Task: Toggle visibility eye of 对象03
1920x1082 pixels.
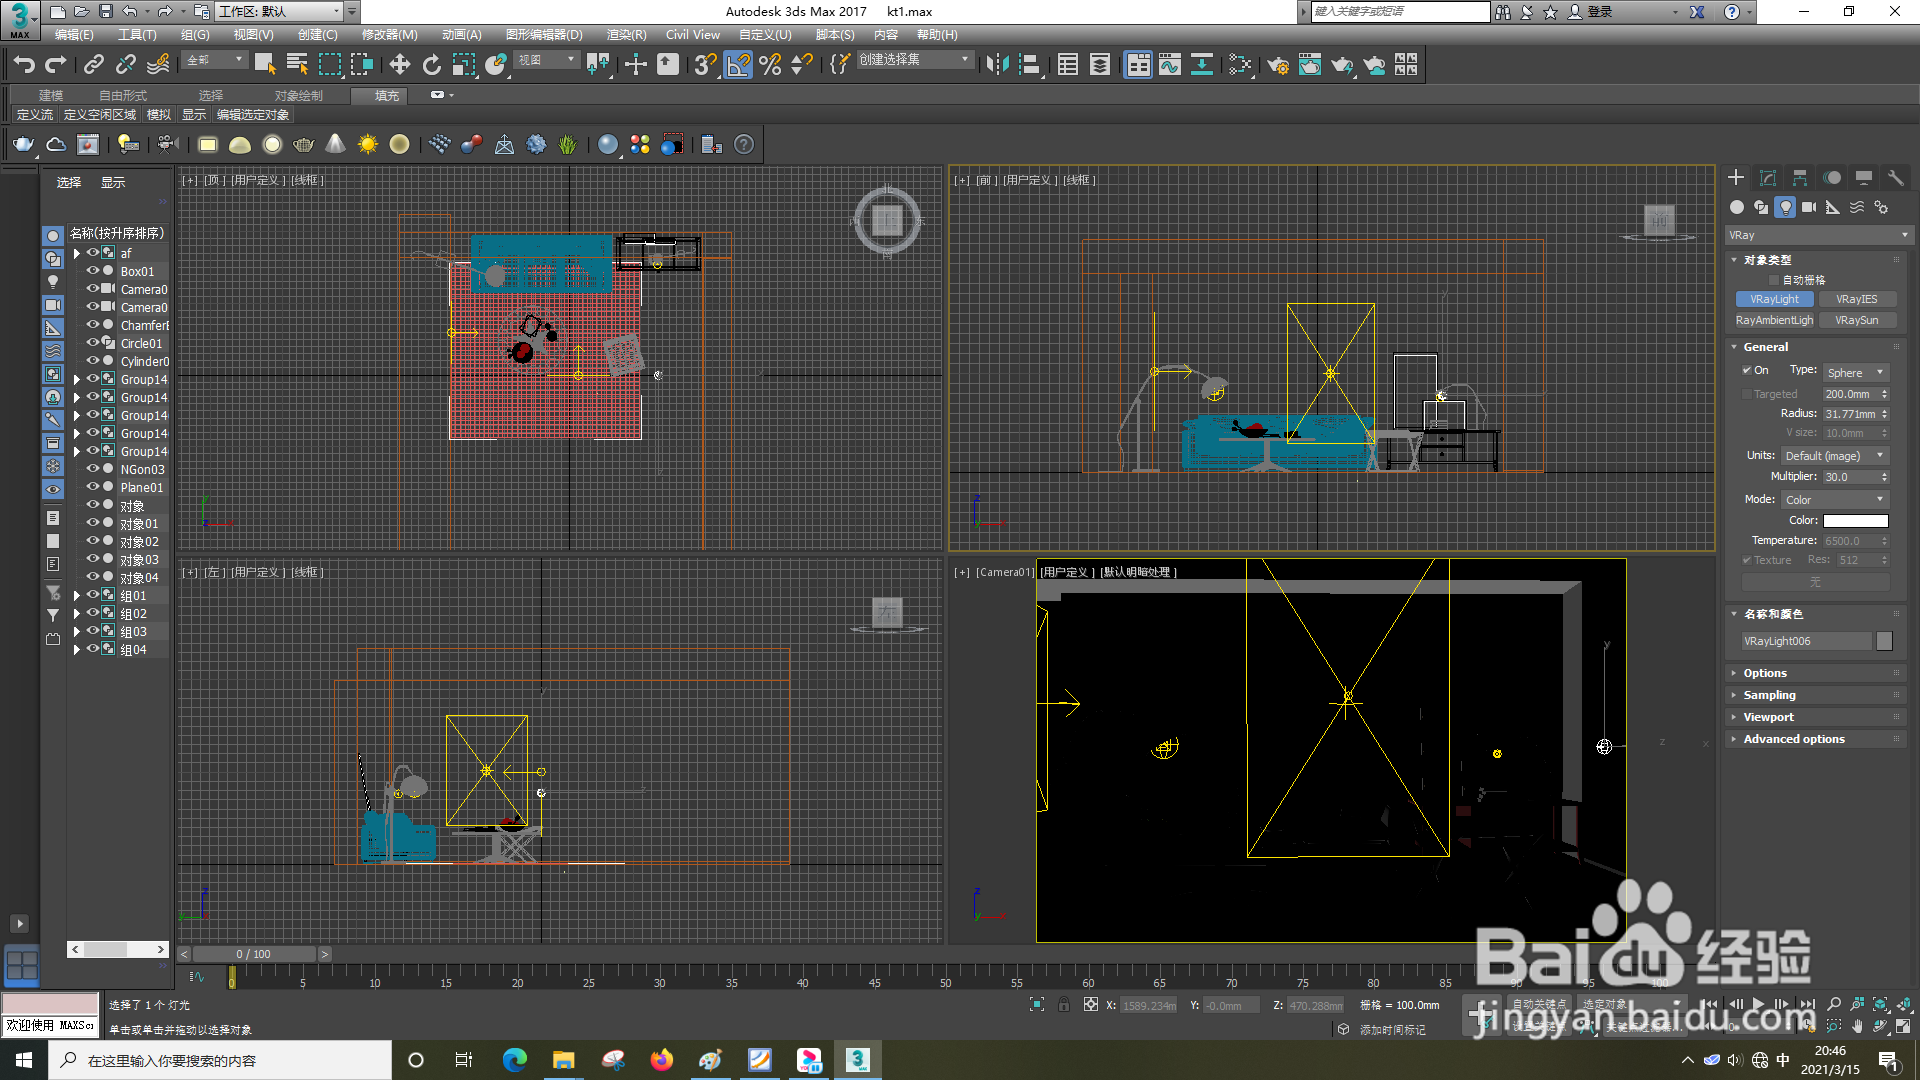Action: (93, 559)
